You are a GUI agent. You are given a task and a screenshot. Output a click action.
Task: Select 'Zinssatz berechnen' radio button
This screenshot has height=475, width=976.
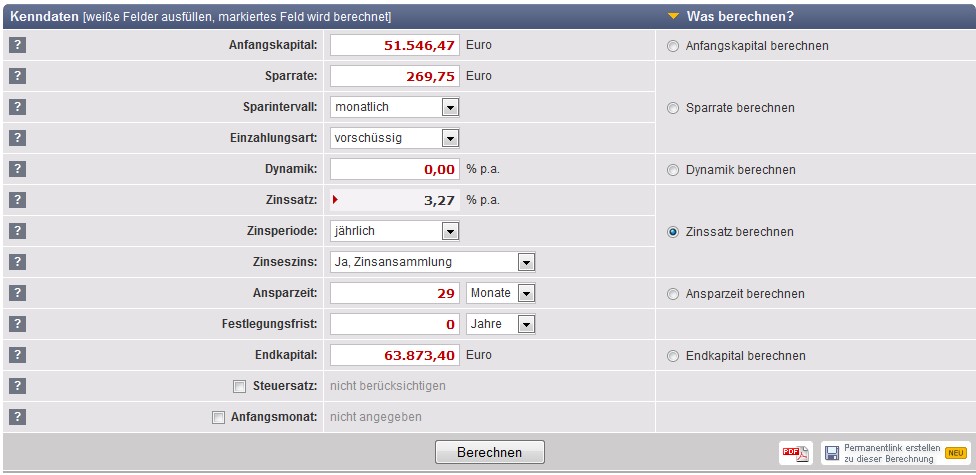(x=673, y=232)
